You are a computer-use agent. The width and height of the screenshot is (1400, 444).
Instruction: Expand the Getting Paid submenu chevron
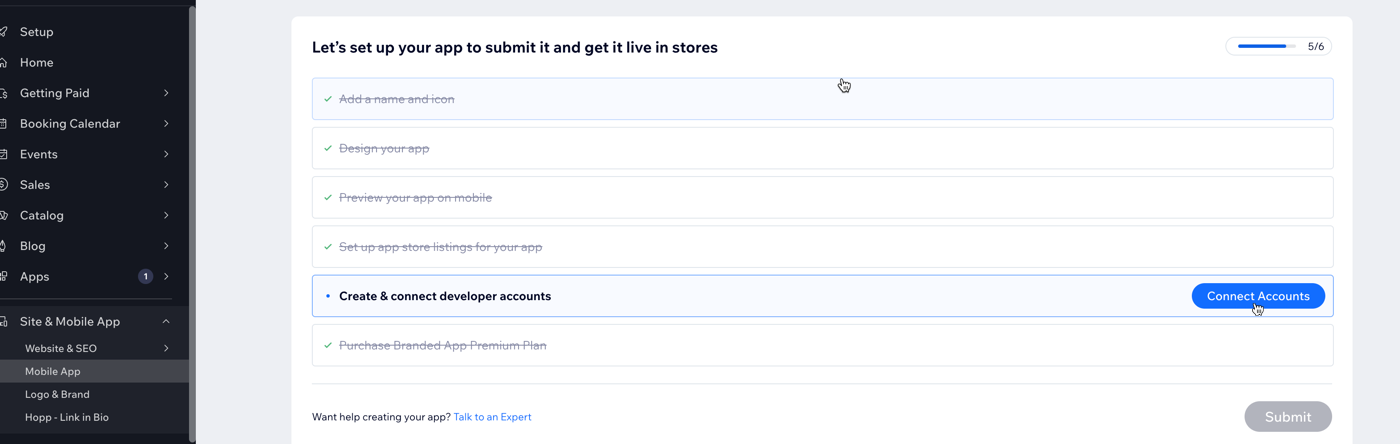(x=166, y=93)
